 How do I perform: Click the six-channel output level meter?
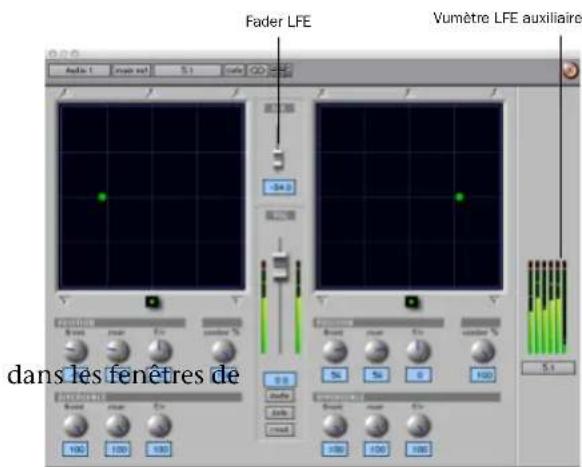coord(547,307)
